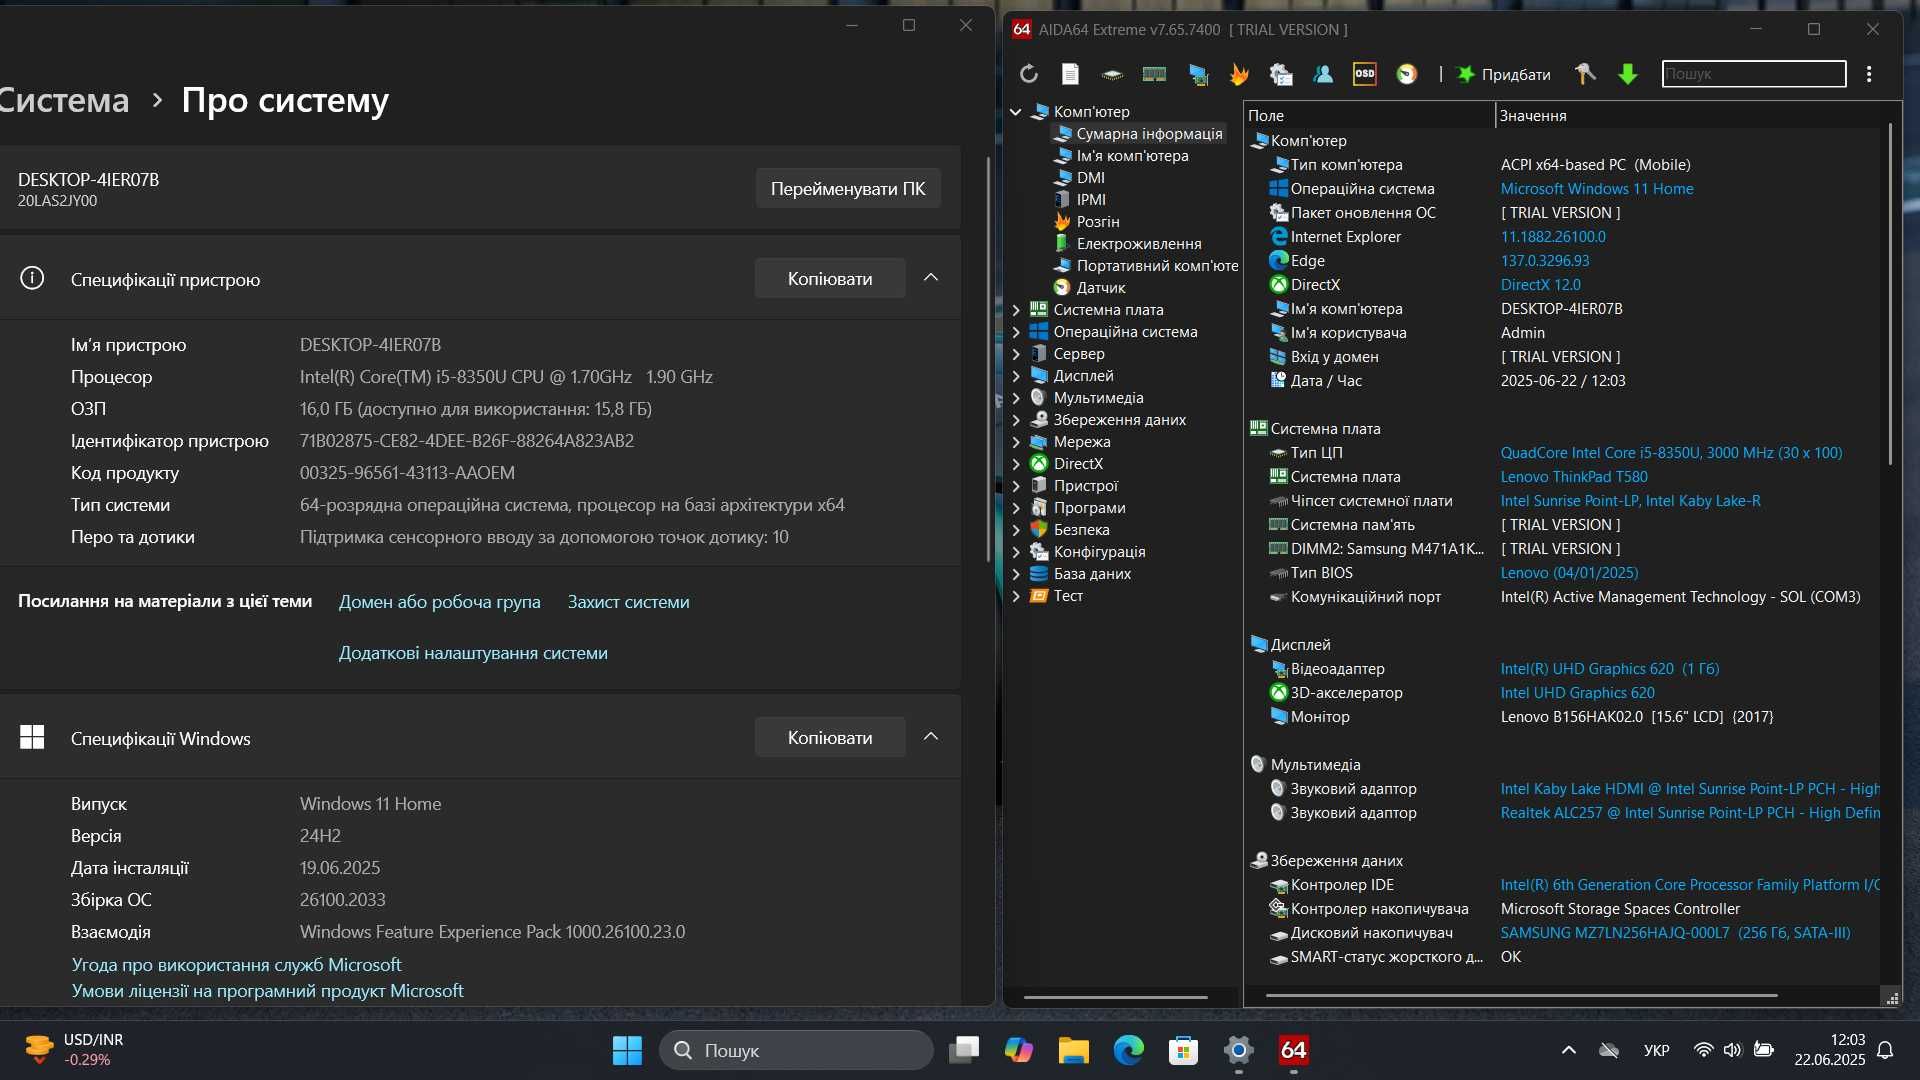The height and width of the screenshot is (1080, 1920).
Task: Open File Explorer from the taskbar
Action: (x=1074, y=1050)
